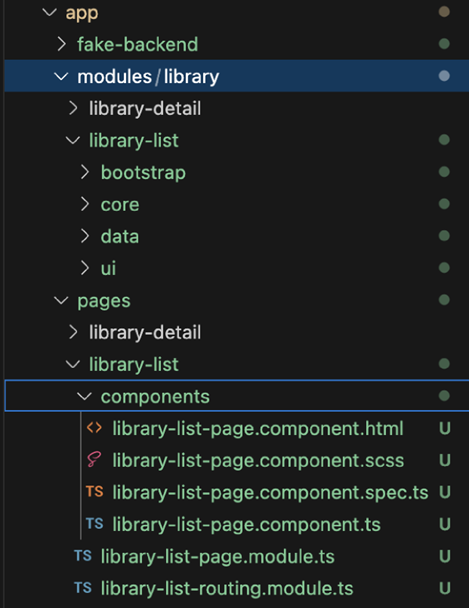Image resolution: width=469 pixels, height=608 pixels.
Task: Click U badge on library-list-page.component.scss
Action: (x=445, y=460)
